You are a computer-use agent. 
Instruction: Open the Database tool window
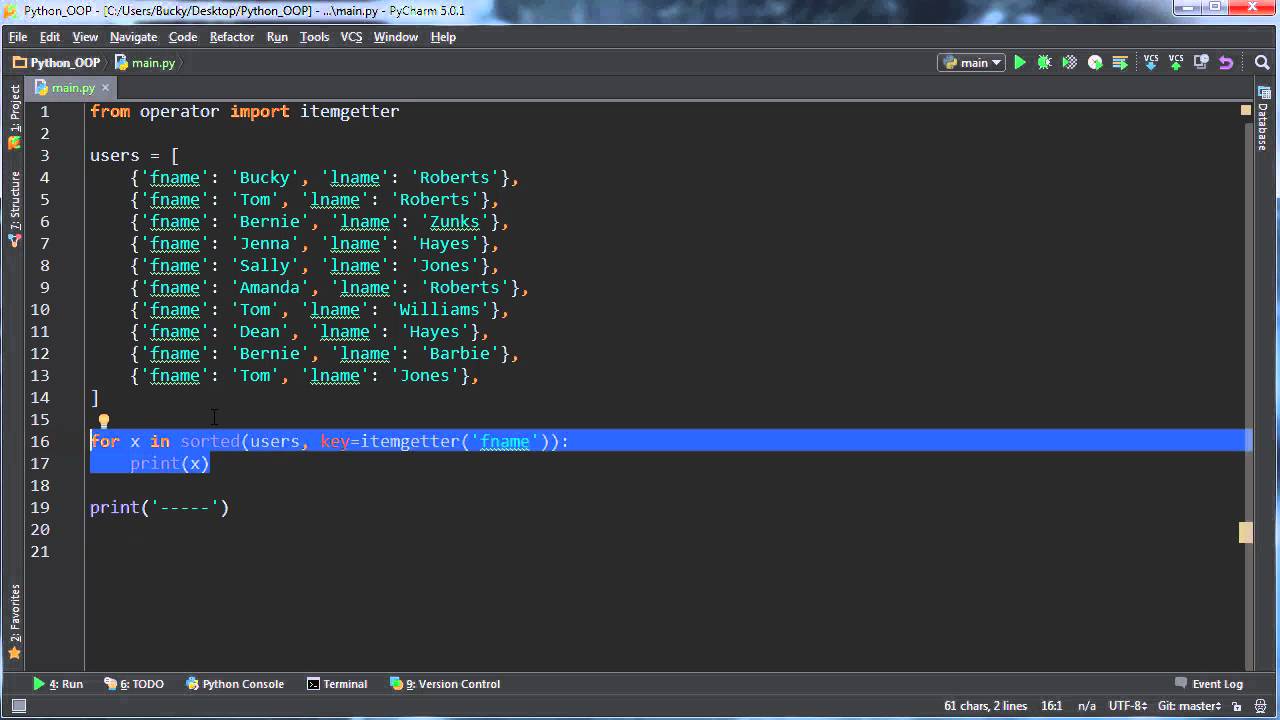coord(1263,118)
